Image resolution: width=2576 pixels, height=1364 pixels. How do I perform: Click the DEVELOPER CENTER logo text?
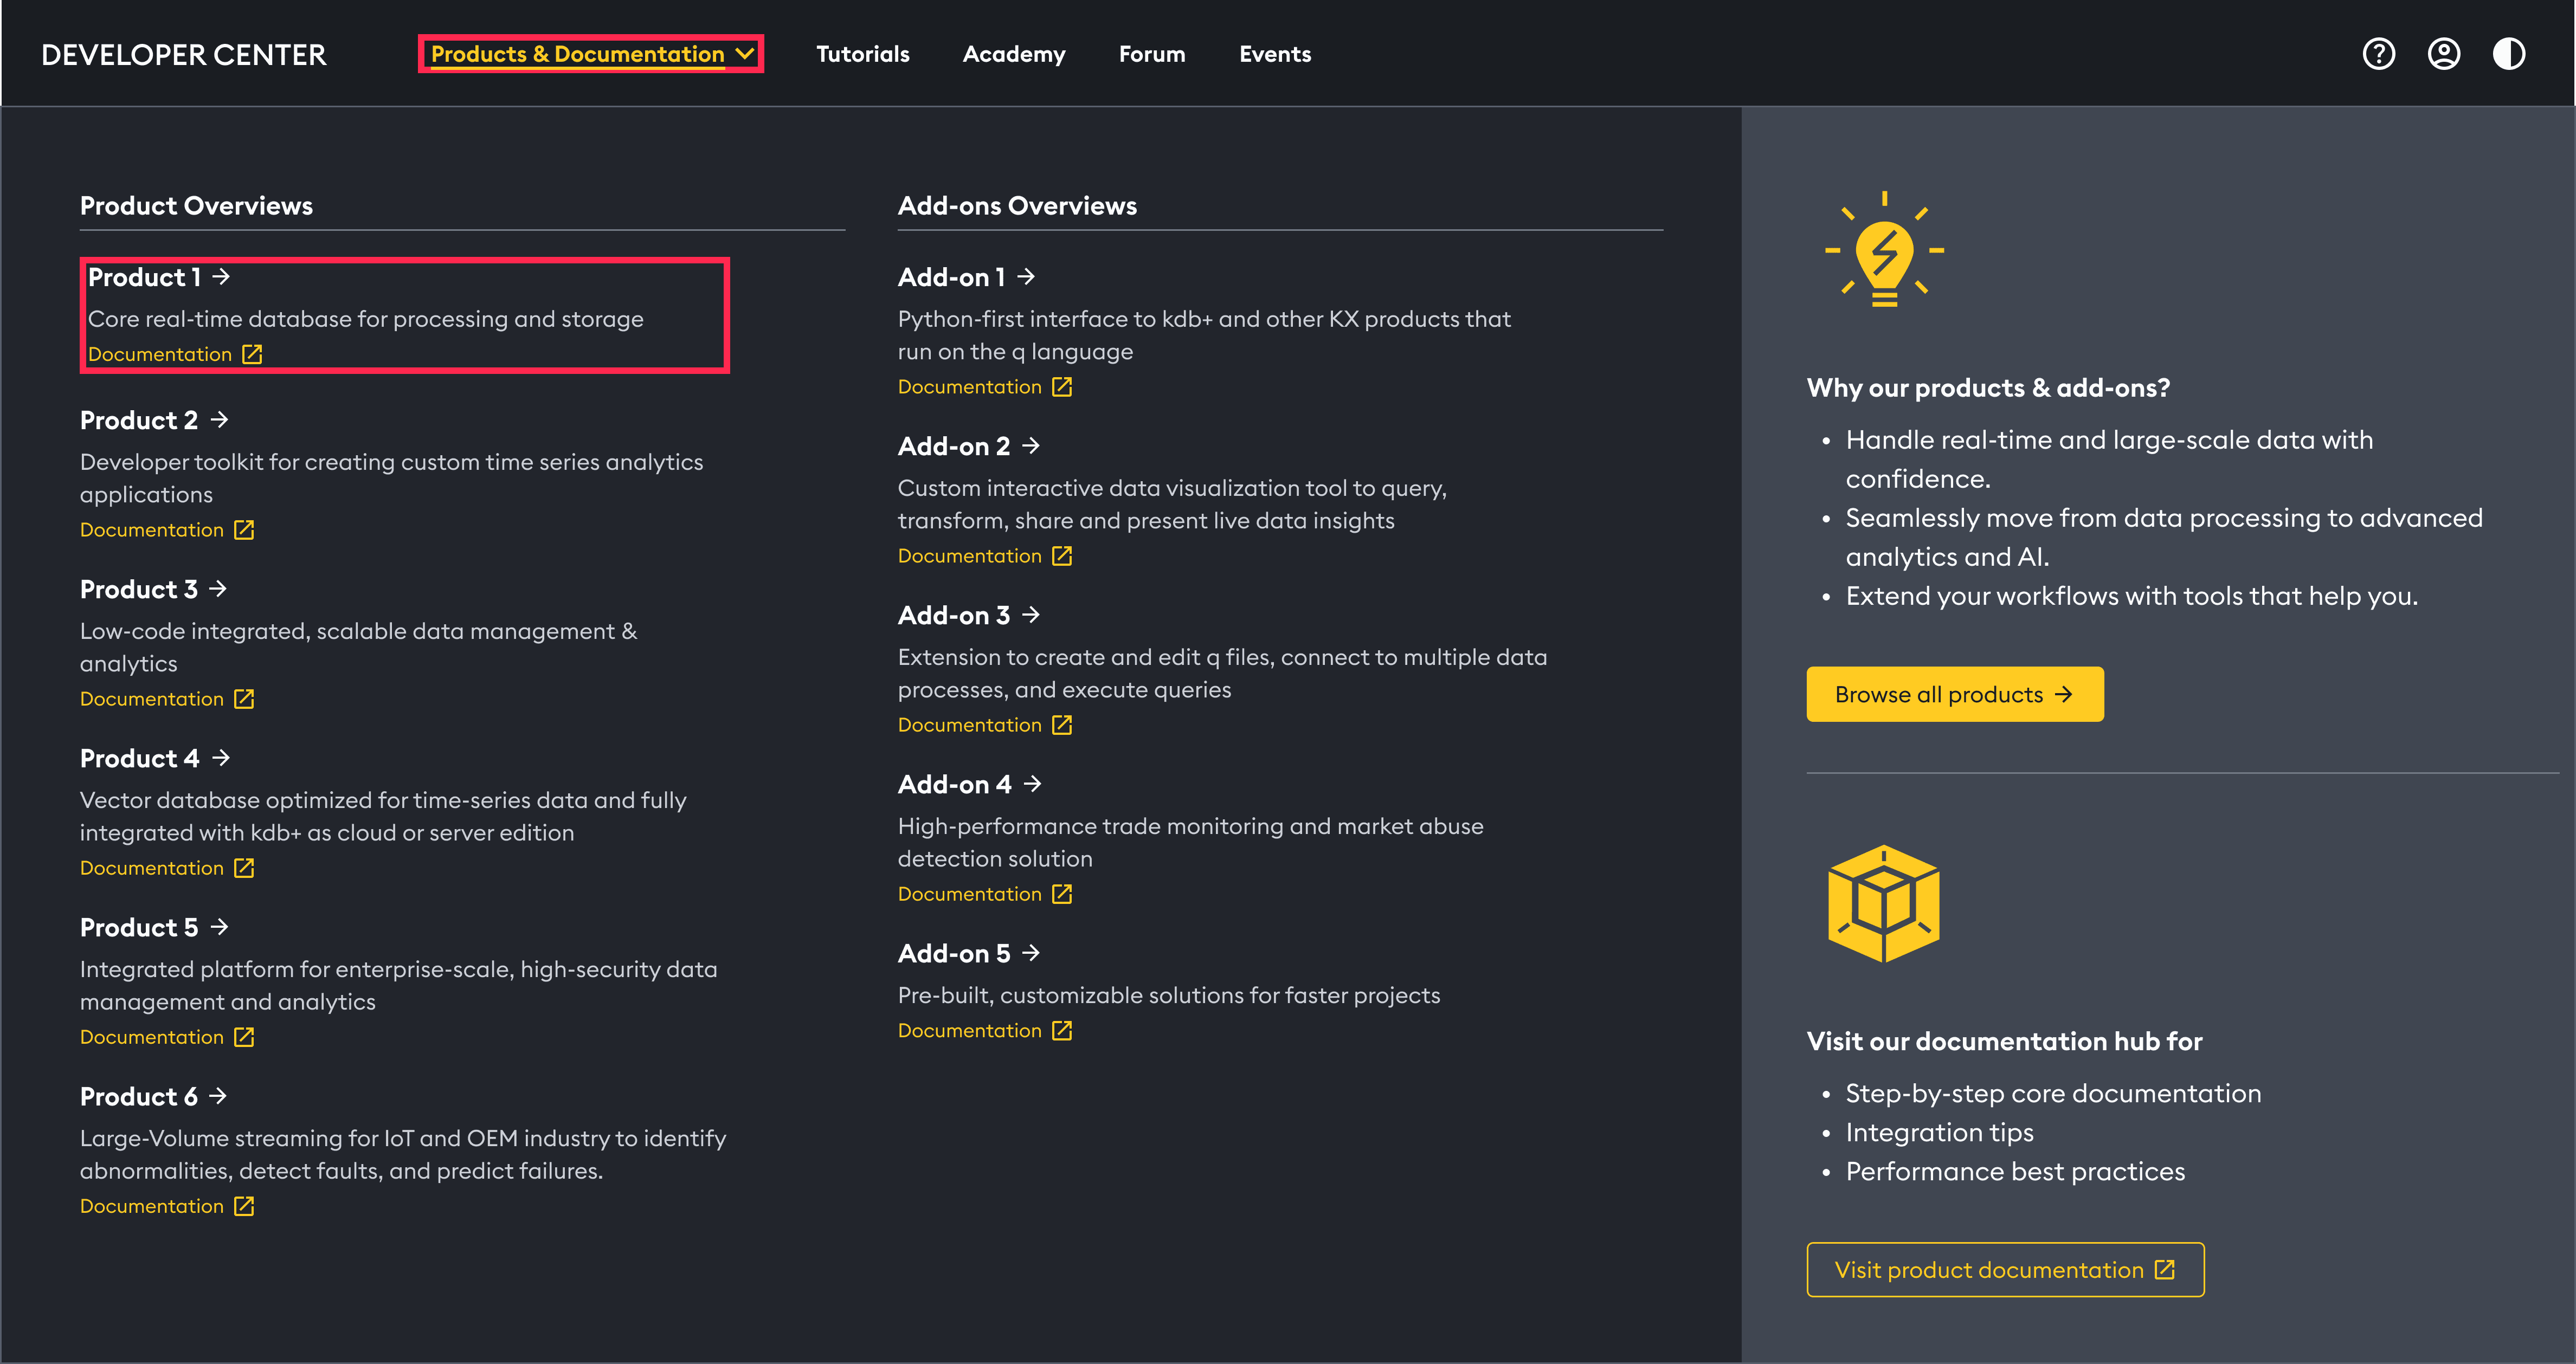click(184, 55)
